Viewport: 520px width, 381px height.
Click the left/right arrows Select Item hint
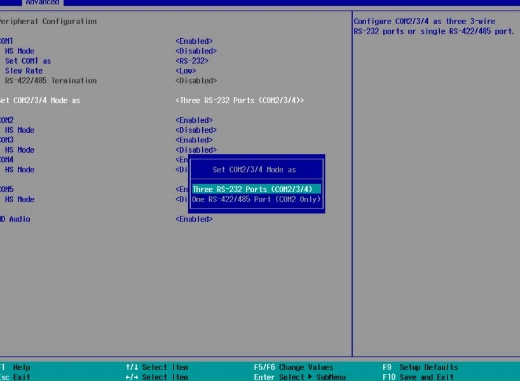[x=157, y=377]
